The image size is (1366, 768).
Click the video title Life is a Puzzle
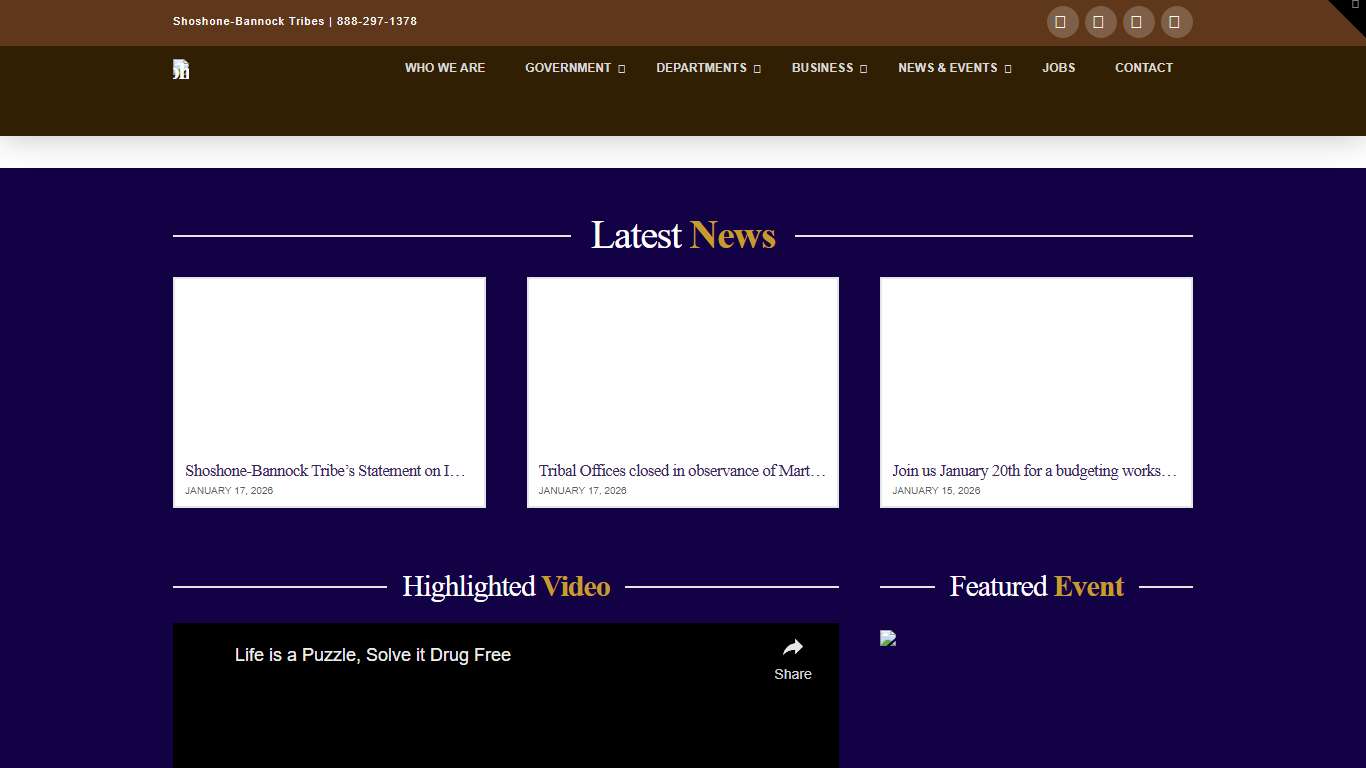point(373,655)
